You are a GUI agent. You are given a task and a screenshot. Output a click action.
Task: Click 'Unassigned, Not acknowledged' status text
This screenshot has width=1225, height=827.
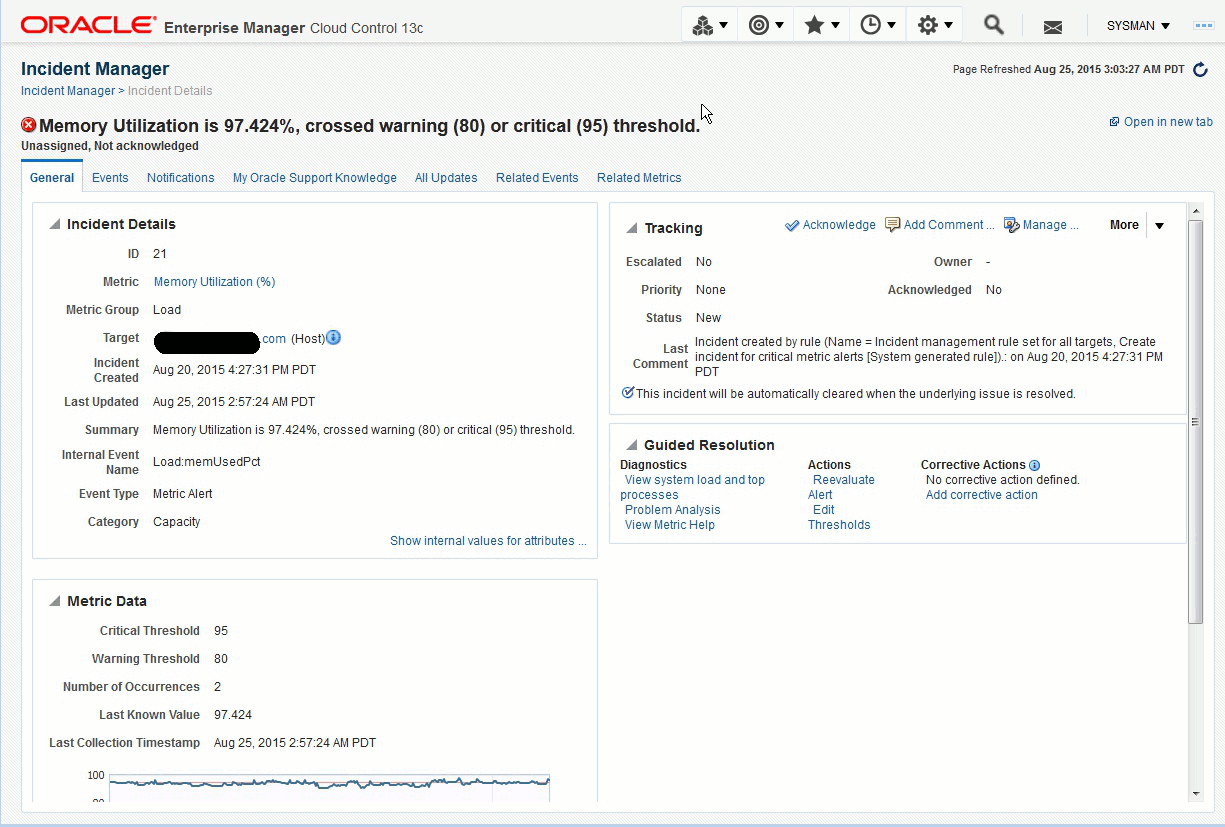click(110, 146)
